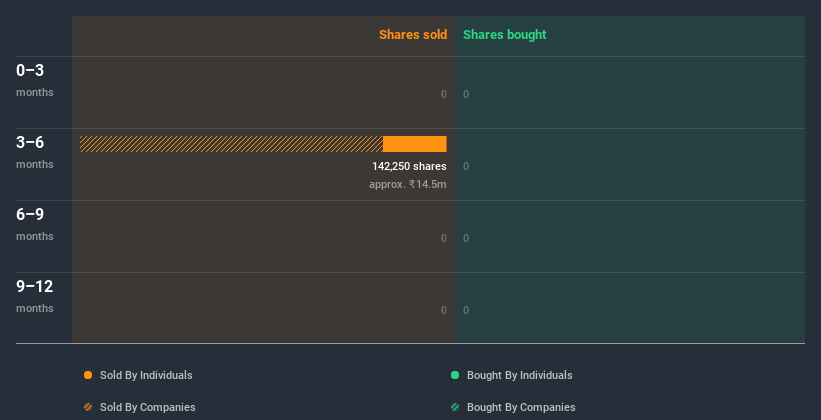821x420 pixels.
Task: Click shares bought 0 in 9–12 months row
Action: (x=466, y=311)
